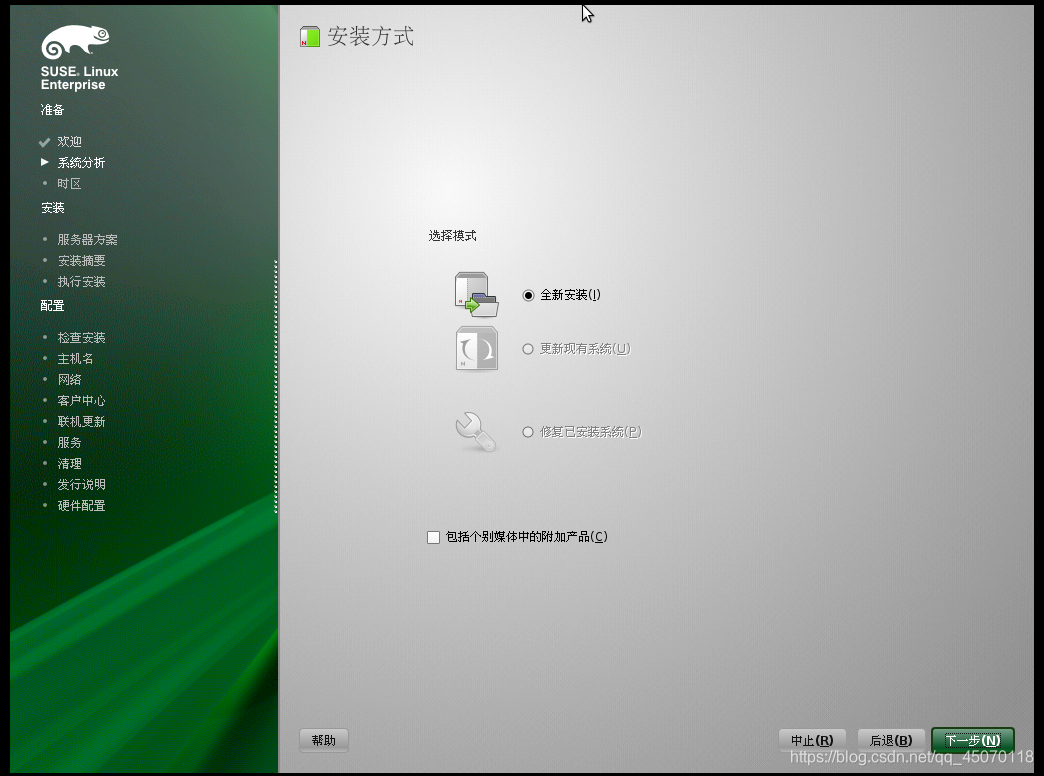Click the 中止(R) button
This screenshot has width=1044, height=776.
(812, 740)
